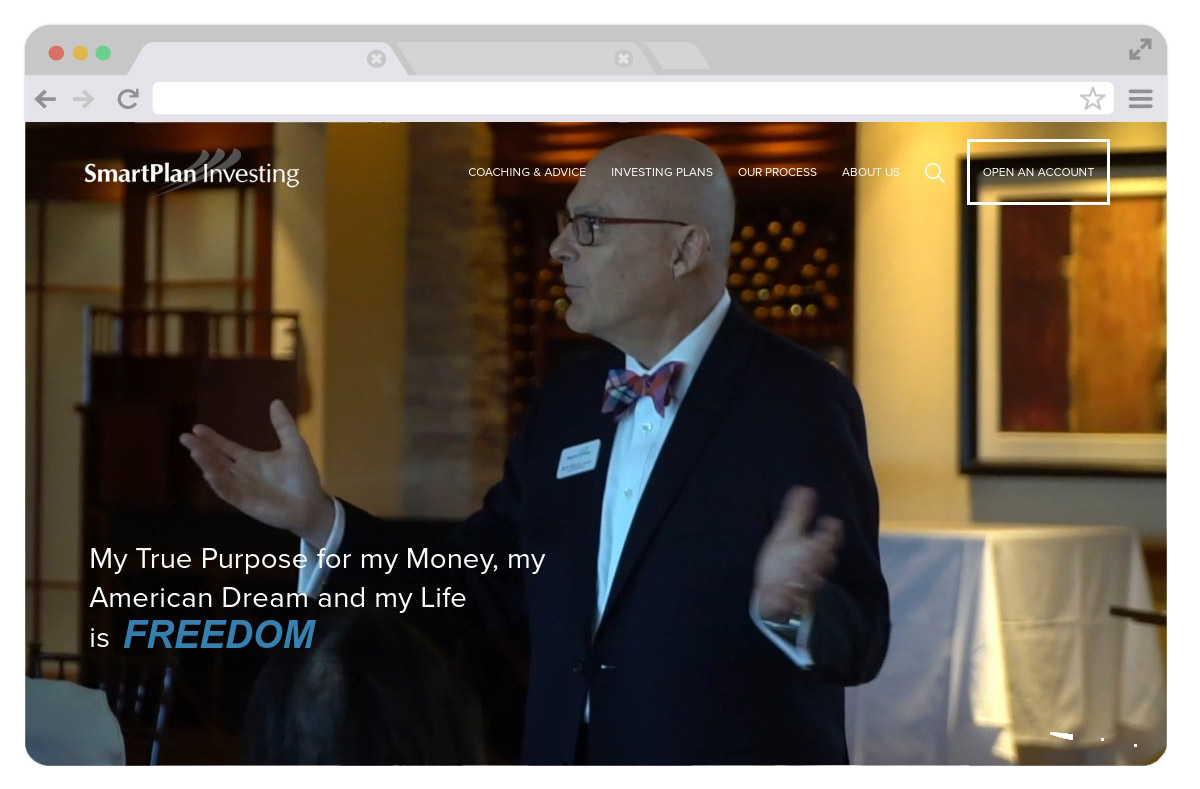The height and width of the screenshot is (789, 1200).
Task: Go back using the browser back arrow
Action: [45, 99]
